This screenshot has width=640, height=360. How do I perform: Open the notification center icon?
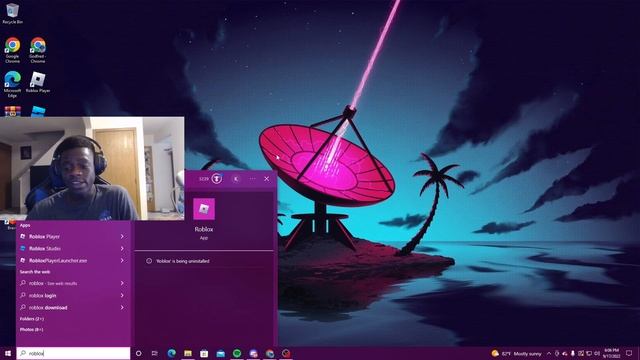pyautogui.click(x=629, y=353)
